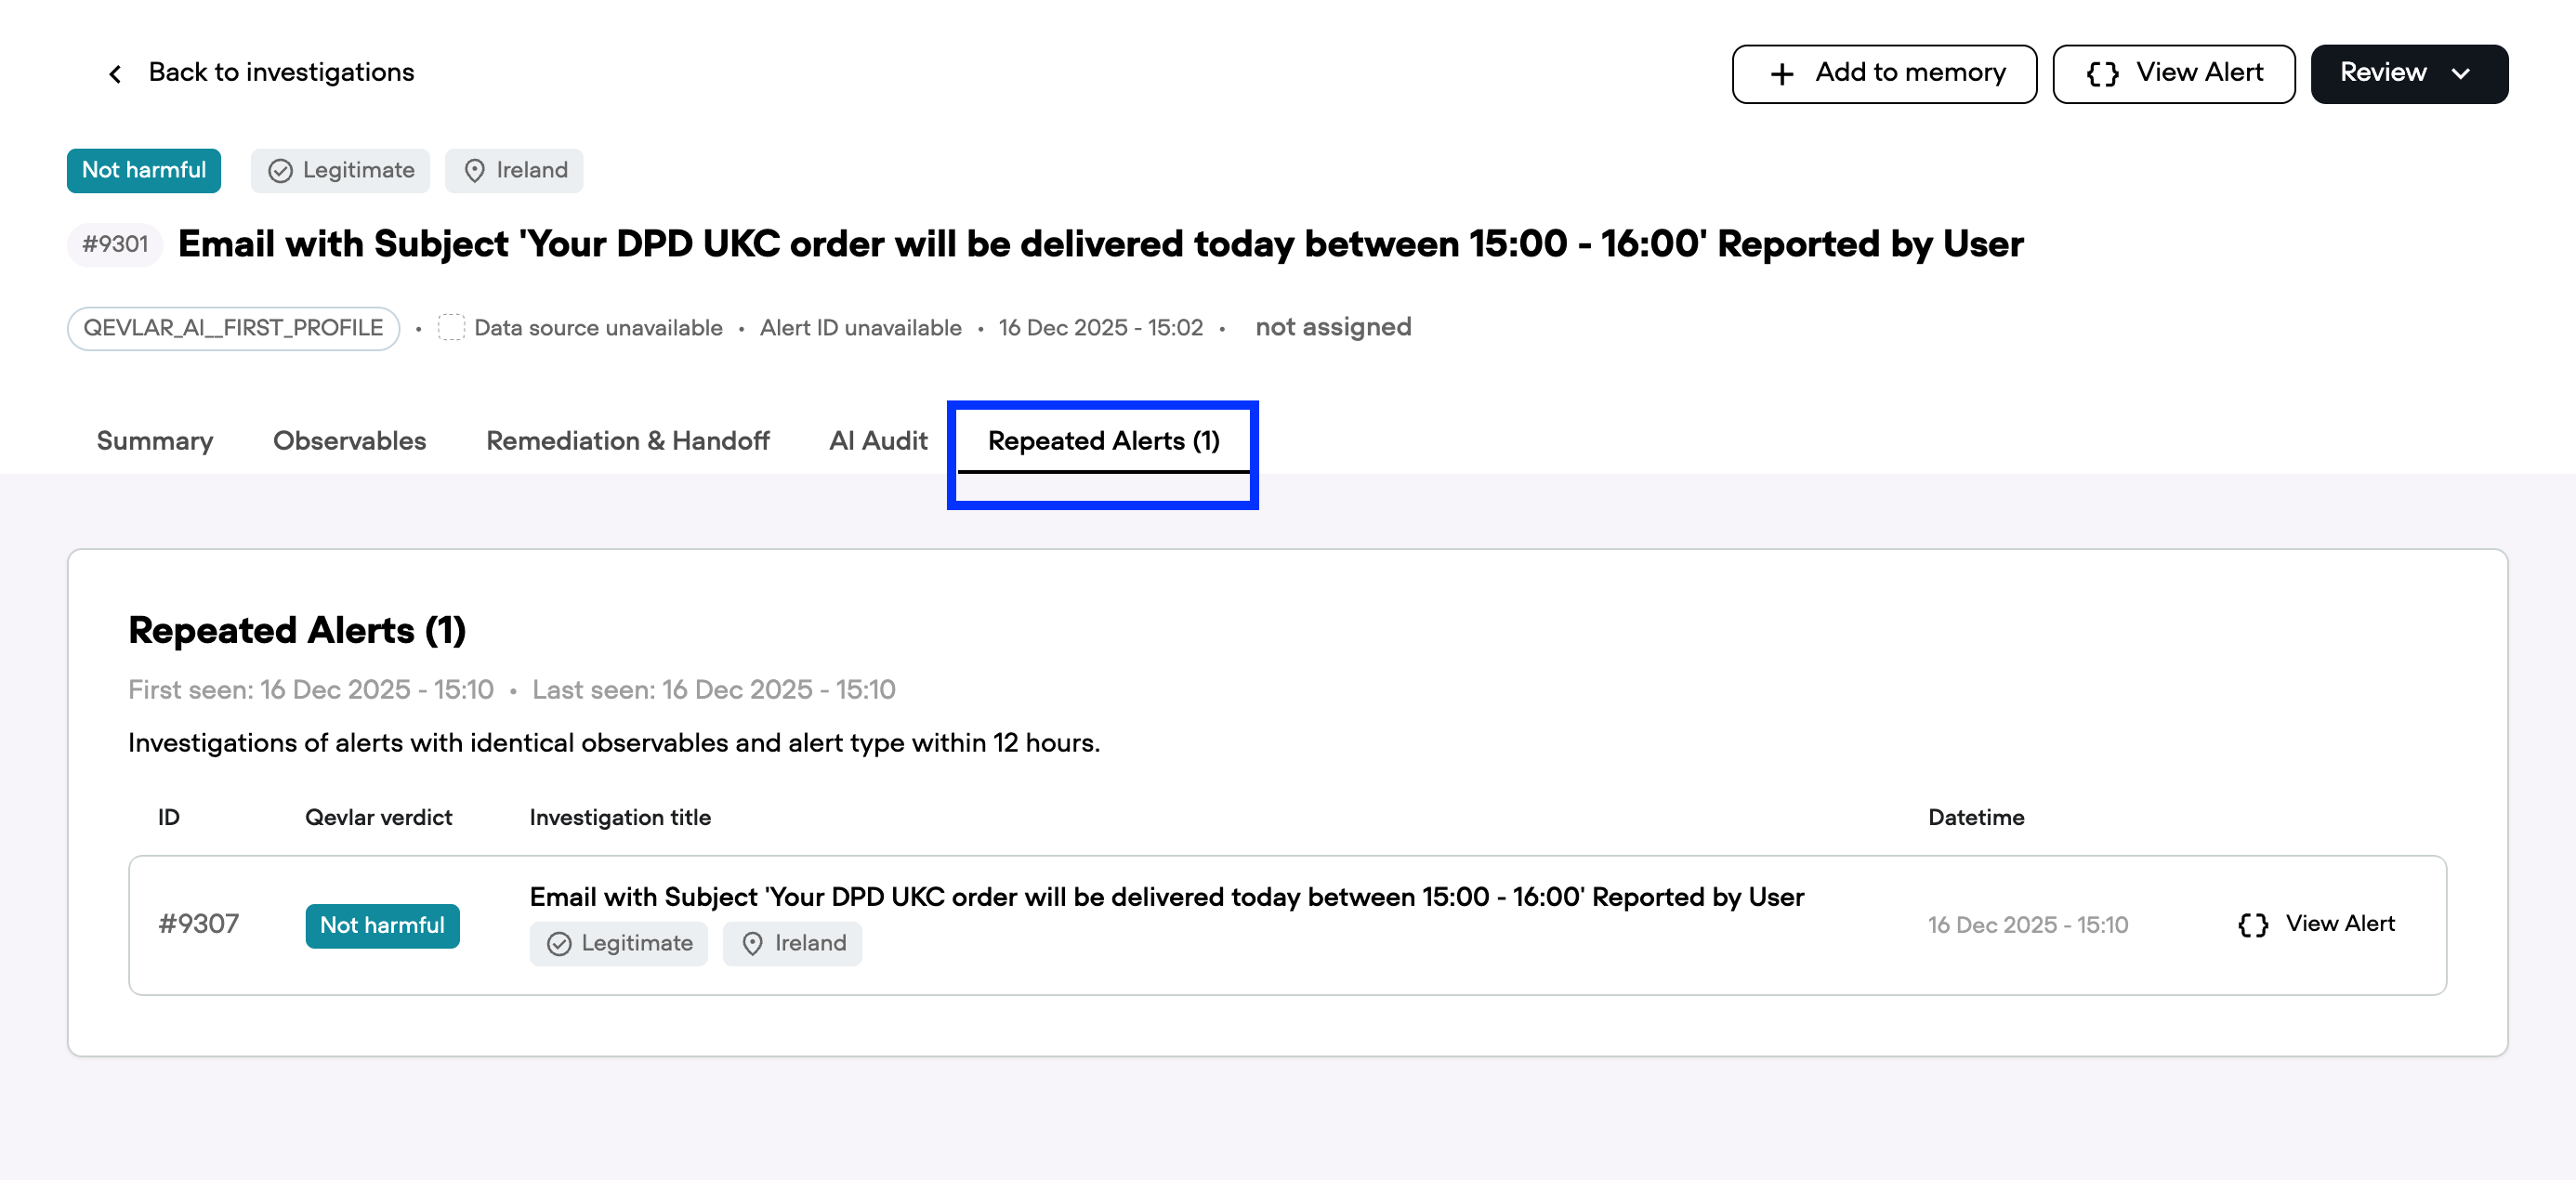Image resolution: width=2576 pixels, height=1180 pixels.
Task: Open the Review dropdown
Action: click(2408, 73)
